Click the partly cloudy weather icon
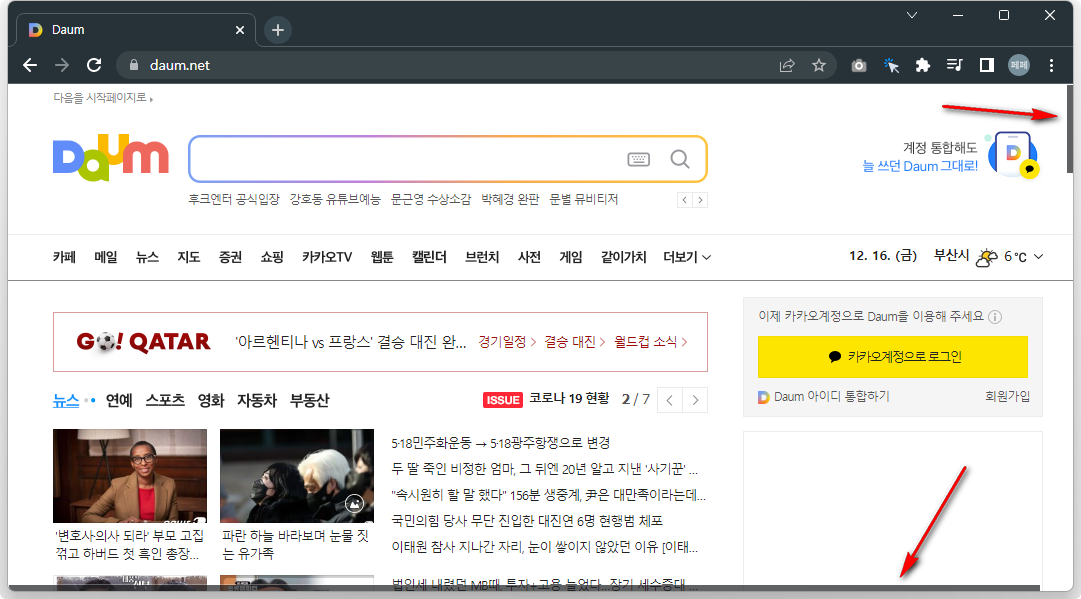 tap(987, 257)
